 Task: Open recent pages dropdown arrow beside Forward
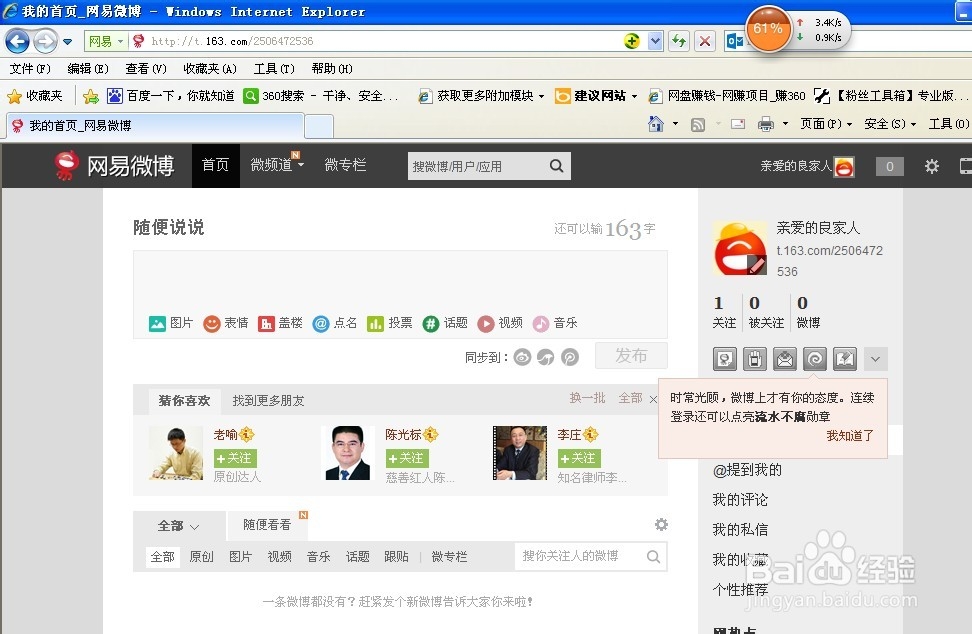point(67,42)
